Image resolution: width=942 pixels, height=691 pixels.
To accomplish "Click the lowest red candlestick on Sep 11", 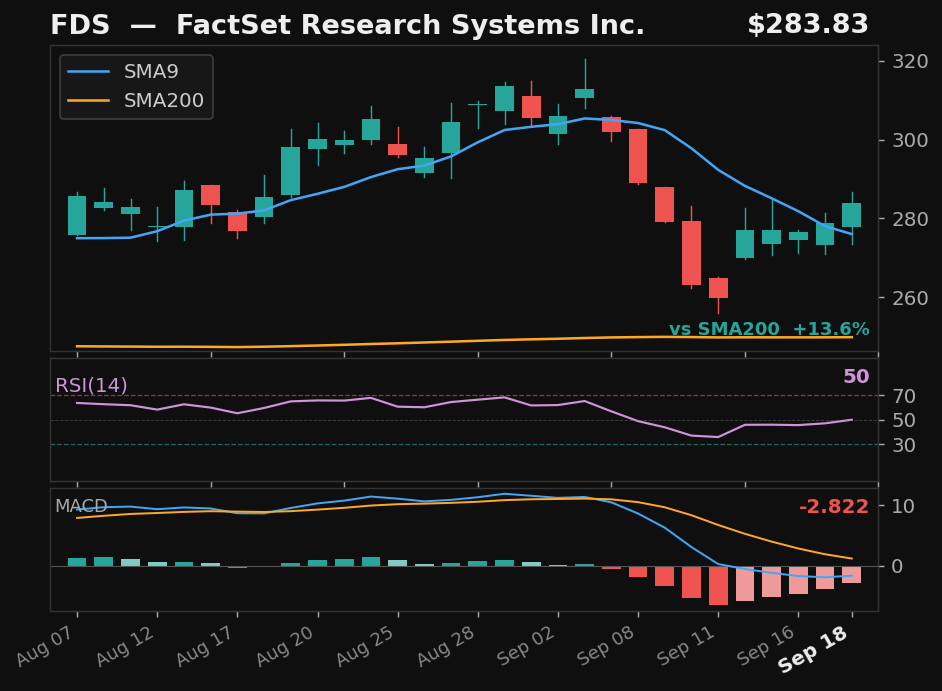I will click(719, 288).
